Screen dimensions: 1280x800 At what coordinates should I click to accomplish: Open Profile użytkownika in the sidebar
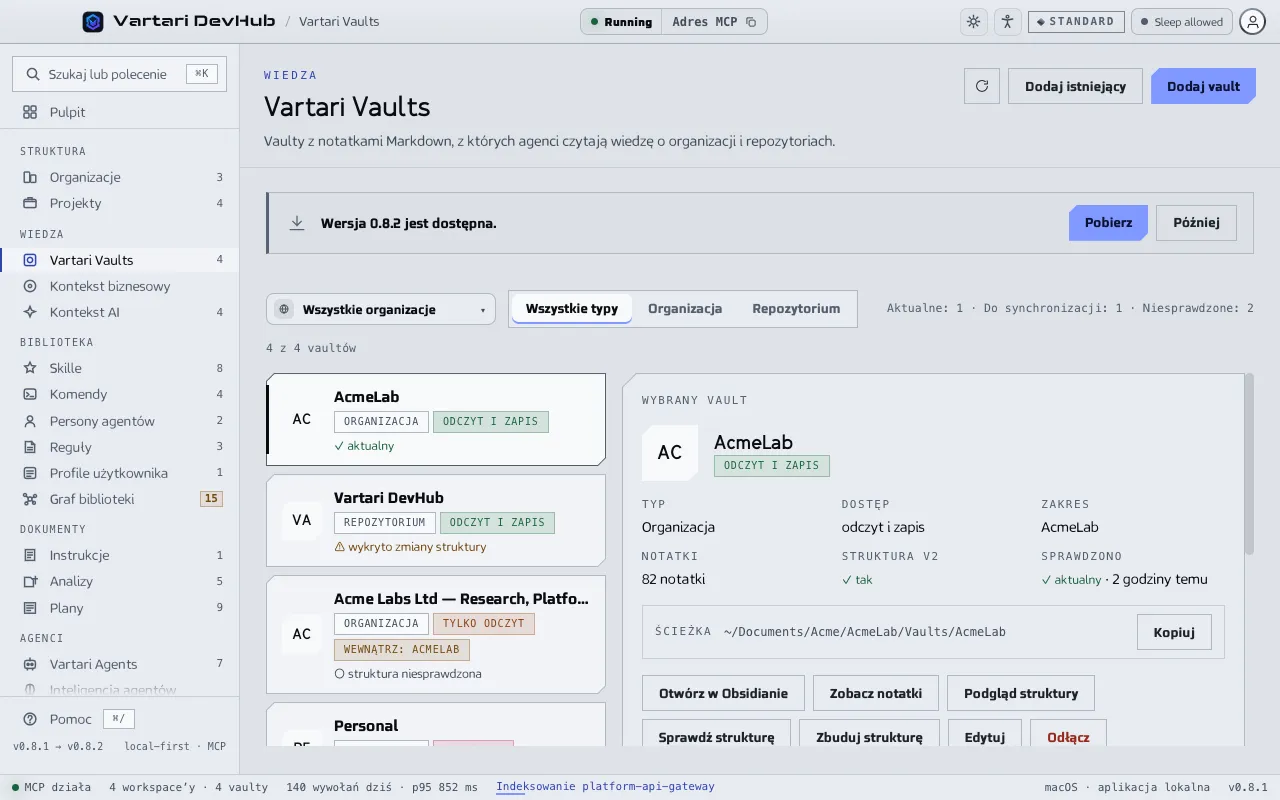coord(120,473)
